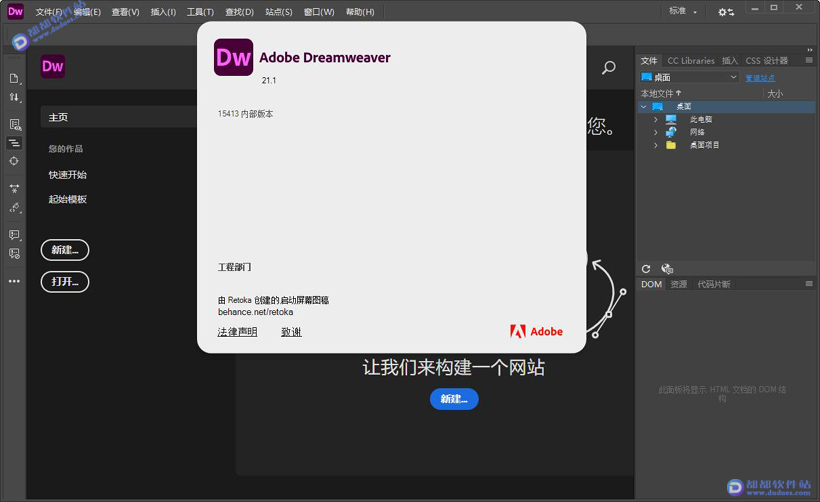Click the Inspect crosshair icon
820x502 pixels.
(14, 161)
